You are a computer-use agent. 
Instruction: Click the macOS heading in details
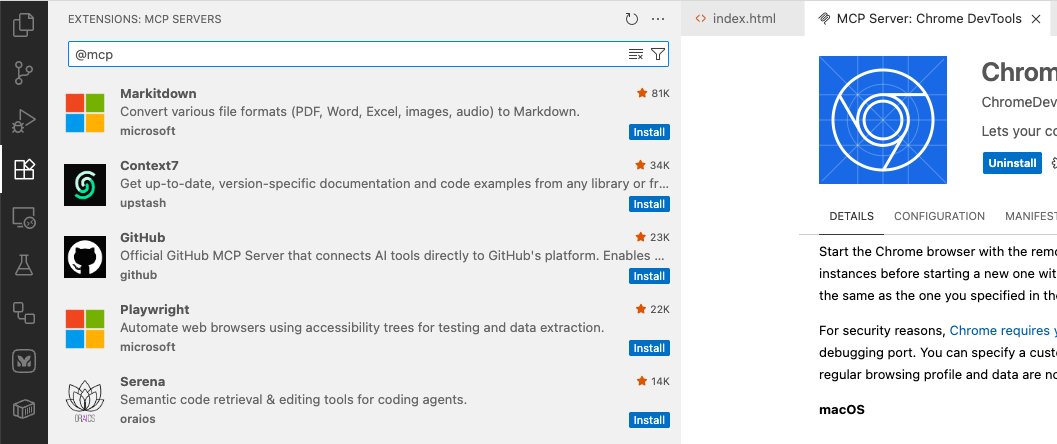(x=841, y=410)
